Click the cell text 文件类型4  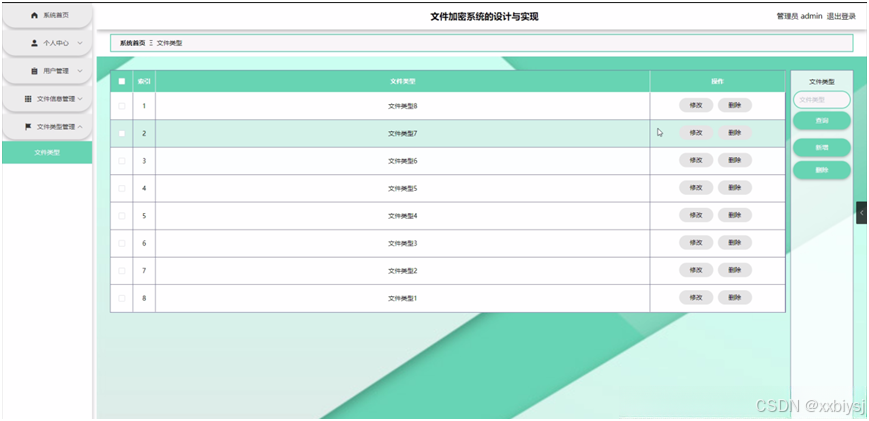pos(402,215)
